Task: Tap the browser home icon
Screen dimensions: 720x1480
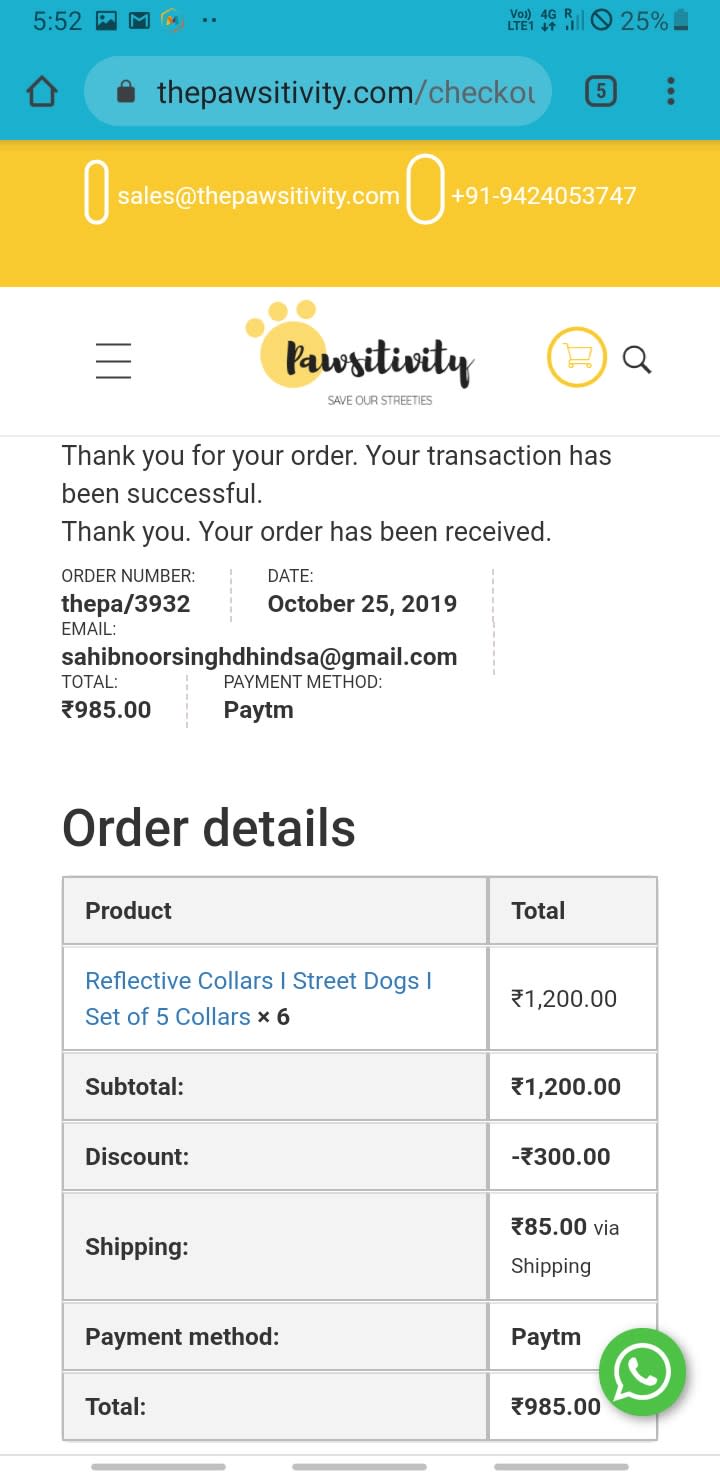Action: tap(42, 92)
